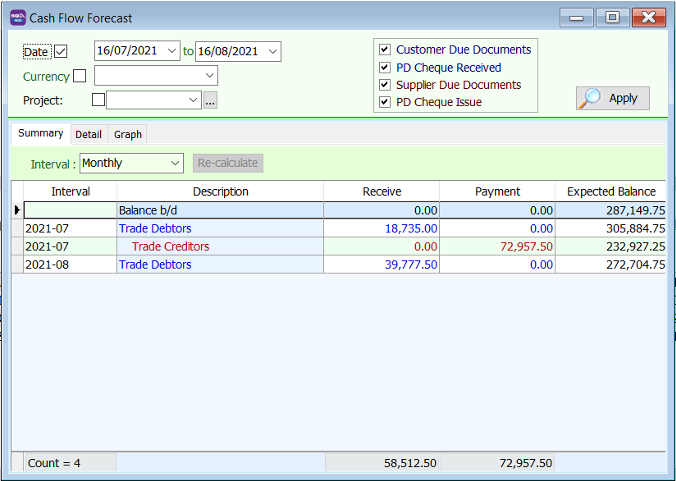Image resolution: width=676 pixels, height=481 pixels.
Task: Untick PD Cheque Issue checkbox
Action: [x=384, y=102]
